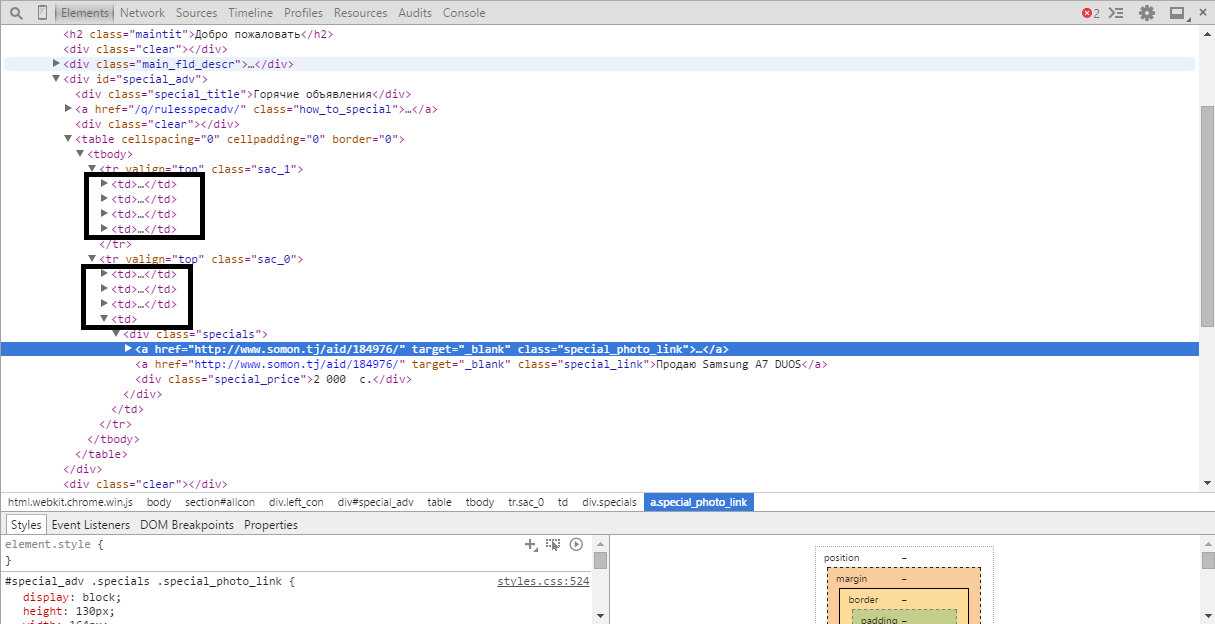Collapse the tr class sac_0 row
The image size is (1215, 624).
click(92, 259)
